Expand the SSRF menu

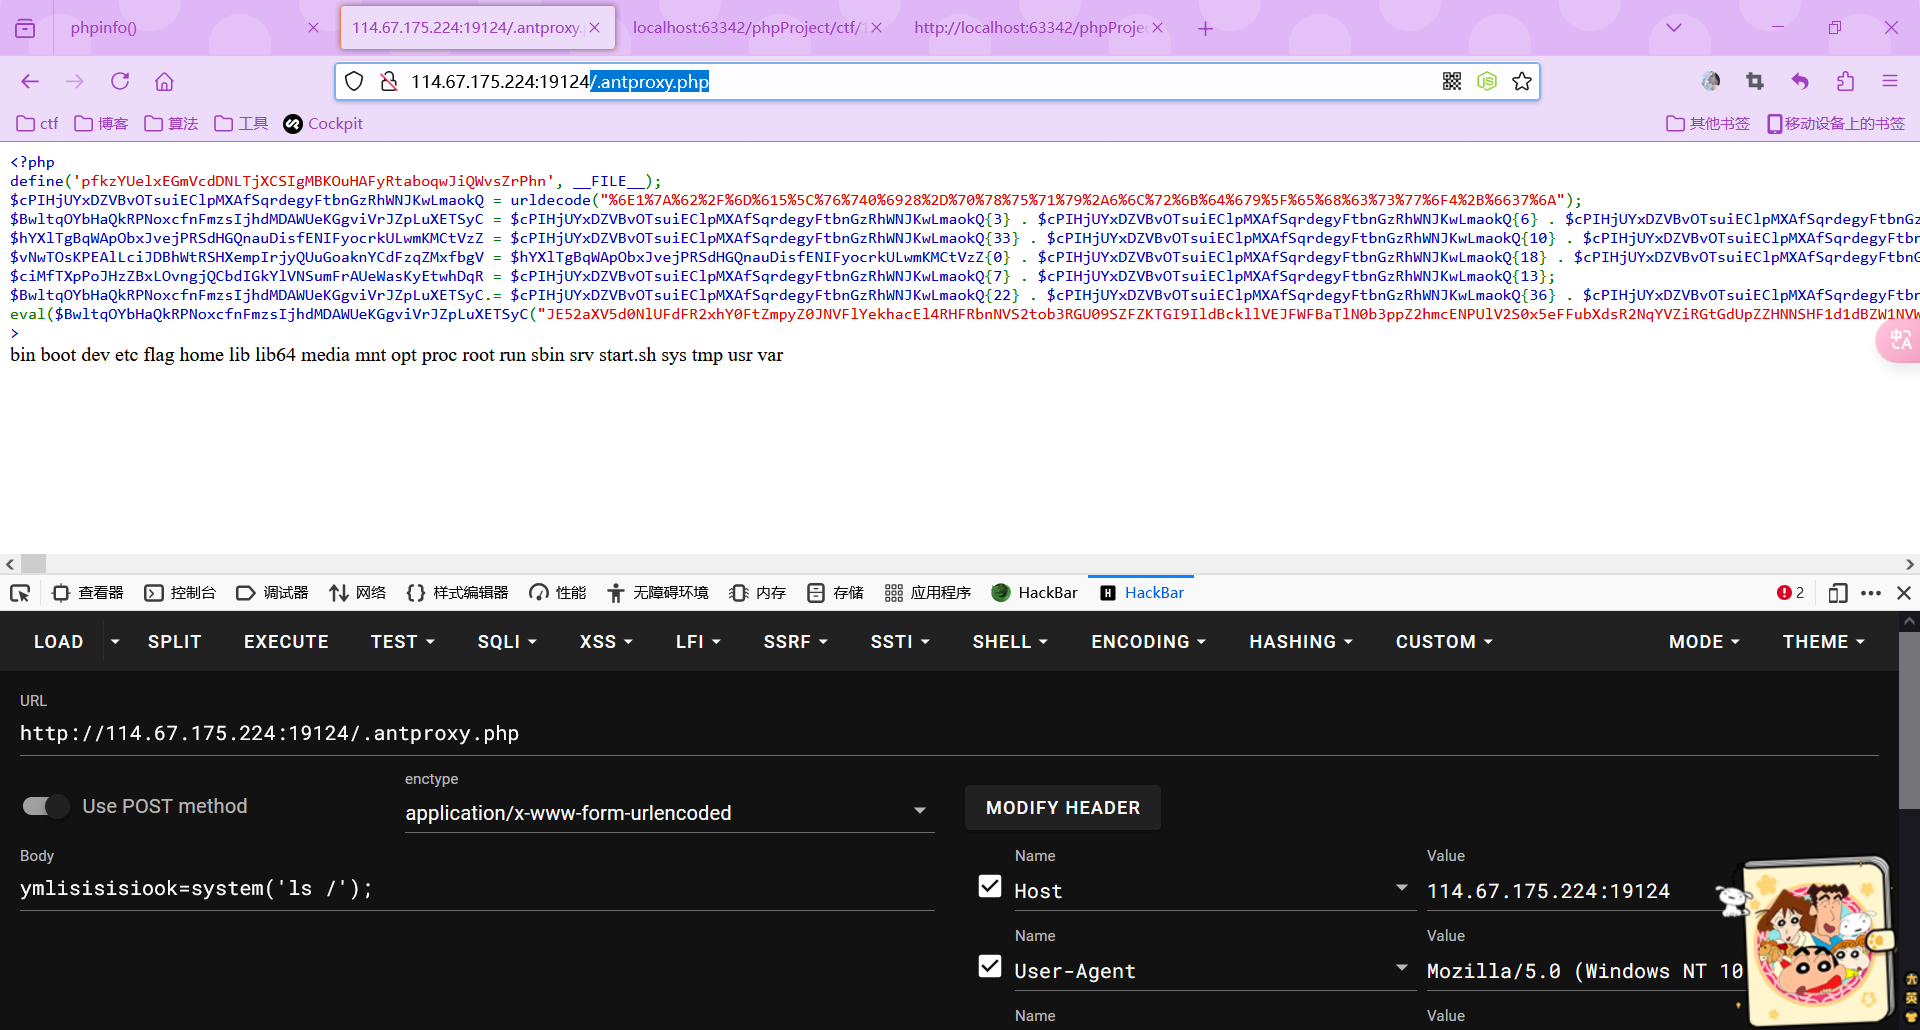[796, 642]
